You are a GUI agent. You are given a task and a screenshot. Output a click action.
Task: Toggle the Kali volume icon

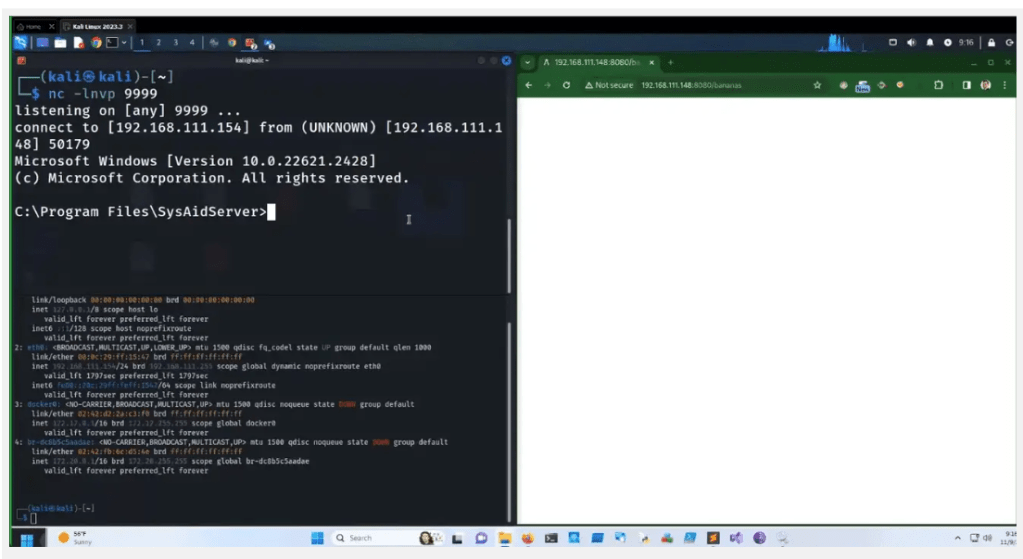click(911, 43)
